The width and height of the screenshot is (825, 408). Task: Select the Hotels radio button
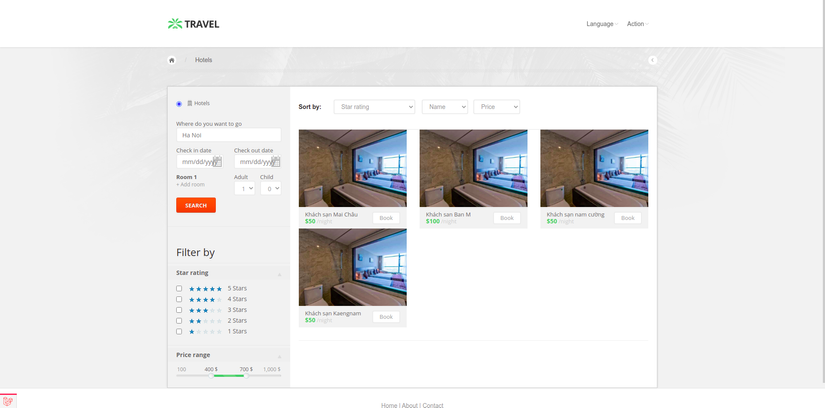point(179,104)
